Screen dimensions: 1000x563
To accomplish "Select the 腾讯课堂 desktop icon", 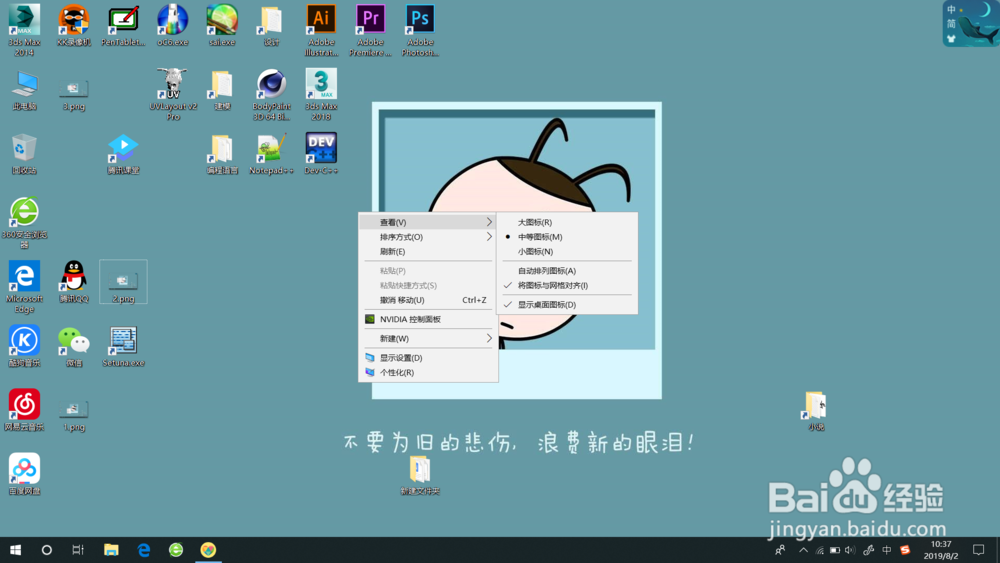I will [123, 154].
